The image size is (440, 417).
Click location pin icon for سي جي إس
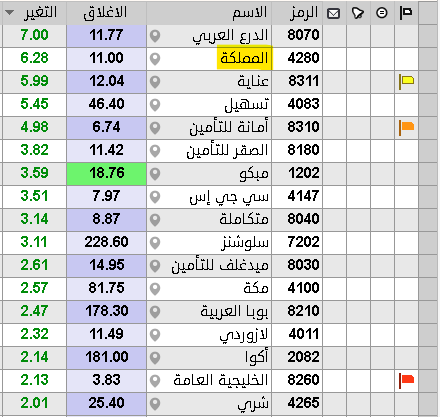pyautogui.click(x=155, y=197)
